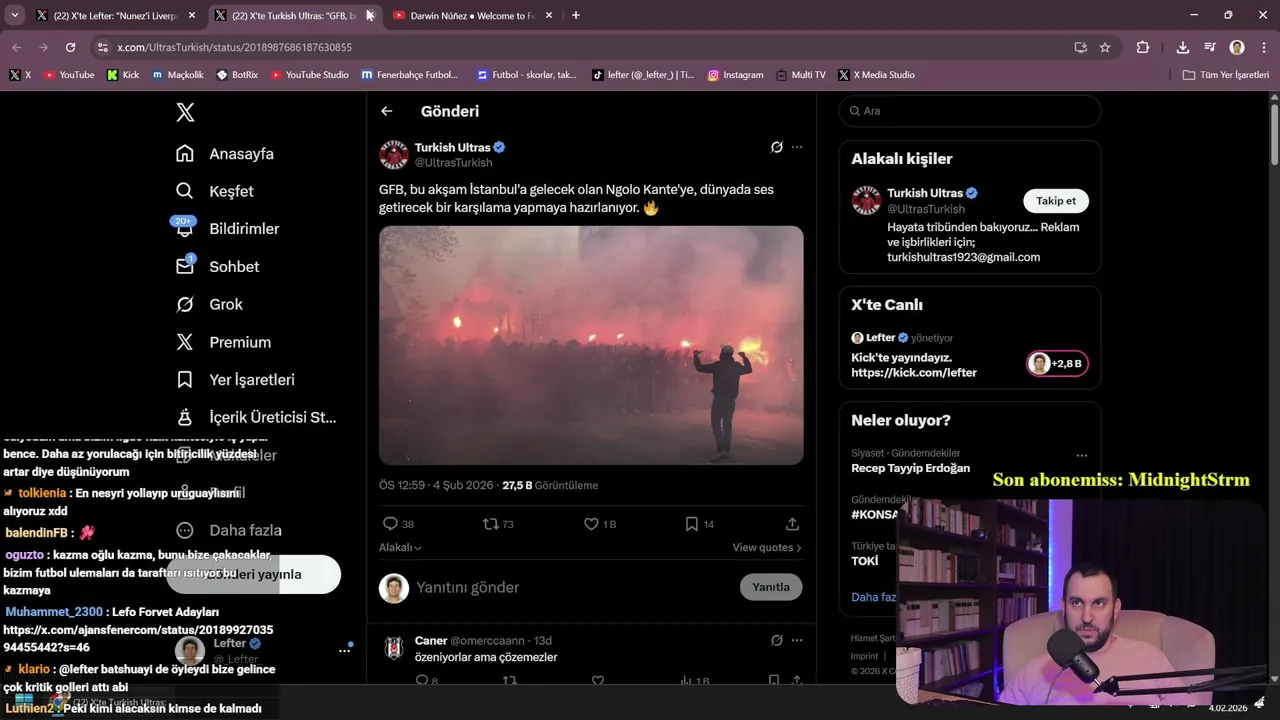Open browser extensions puzzle icon

pyautogui.click(x=1142, y=47)
